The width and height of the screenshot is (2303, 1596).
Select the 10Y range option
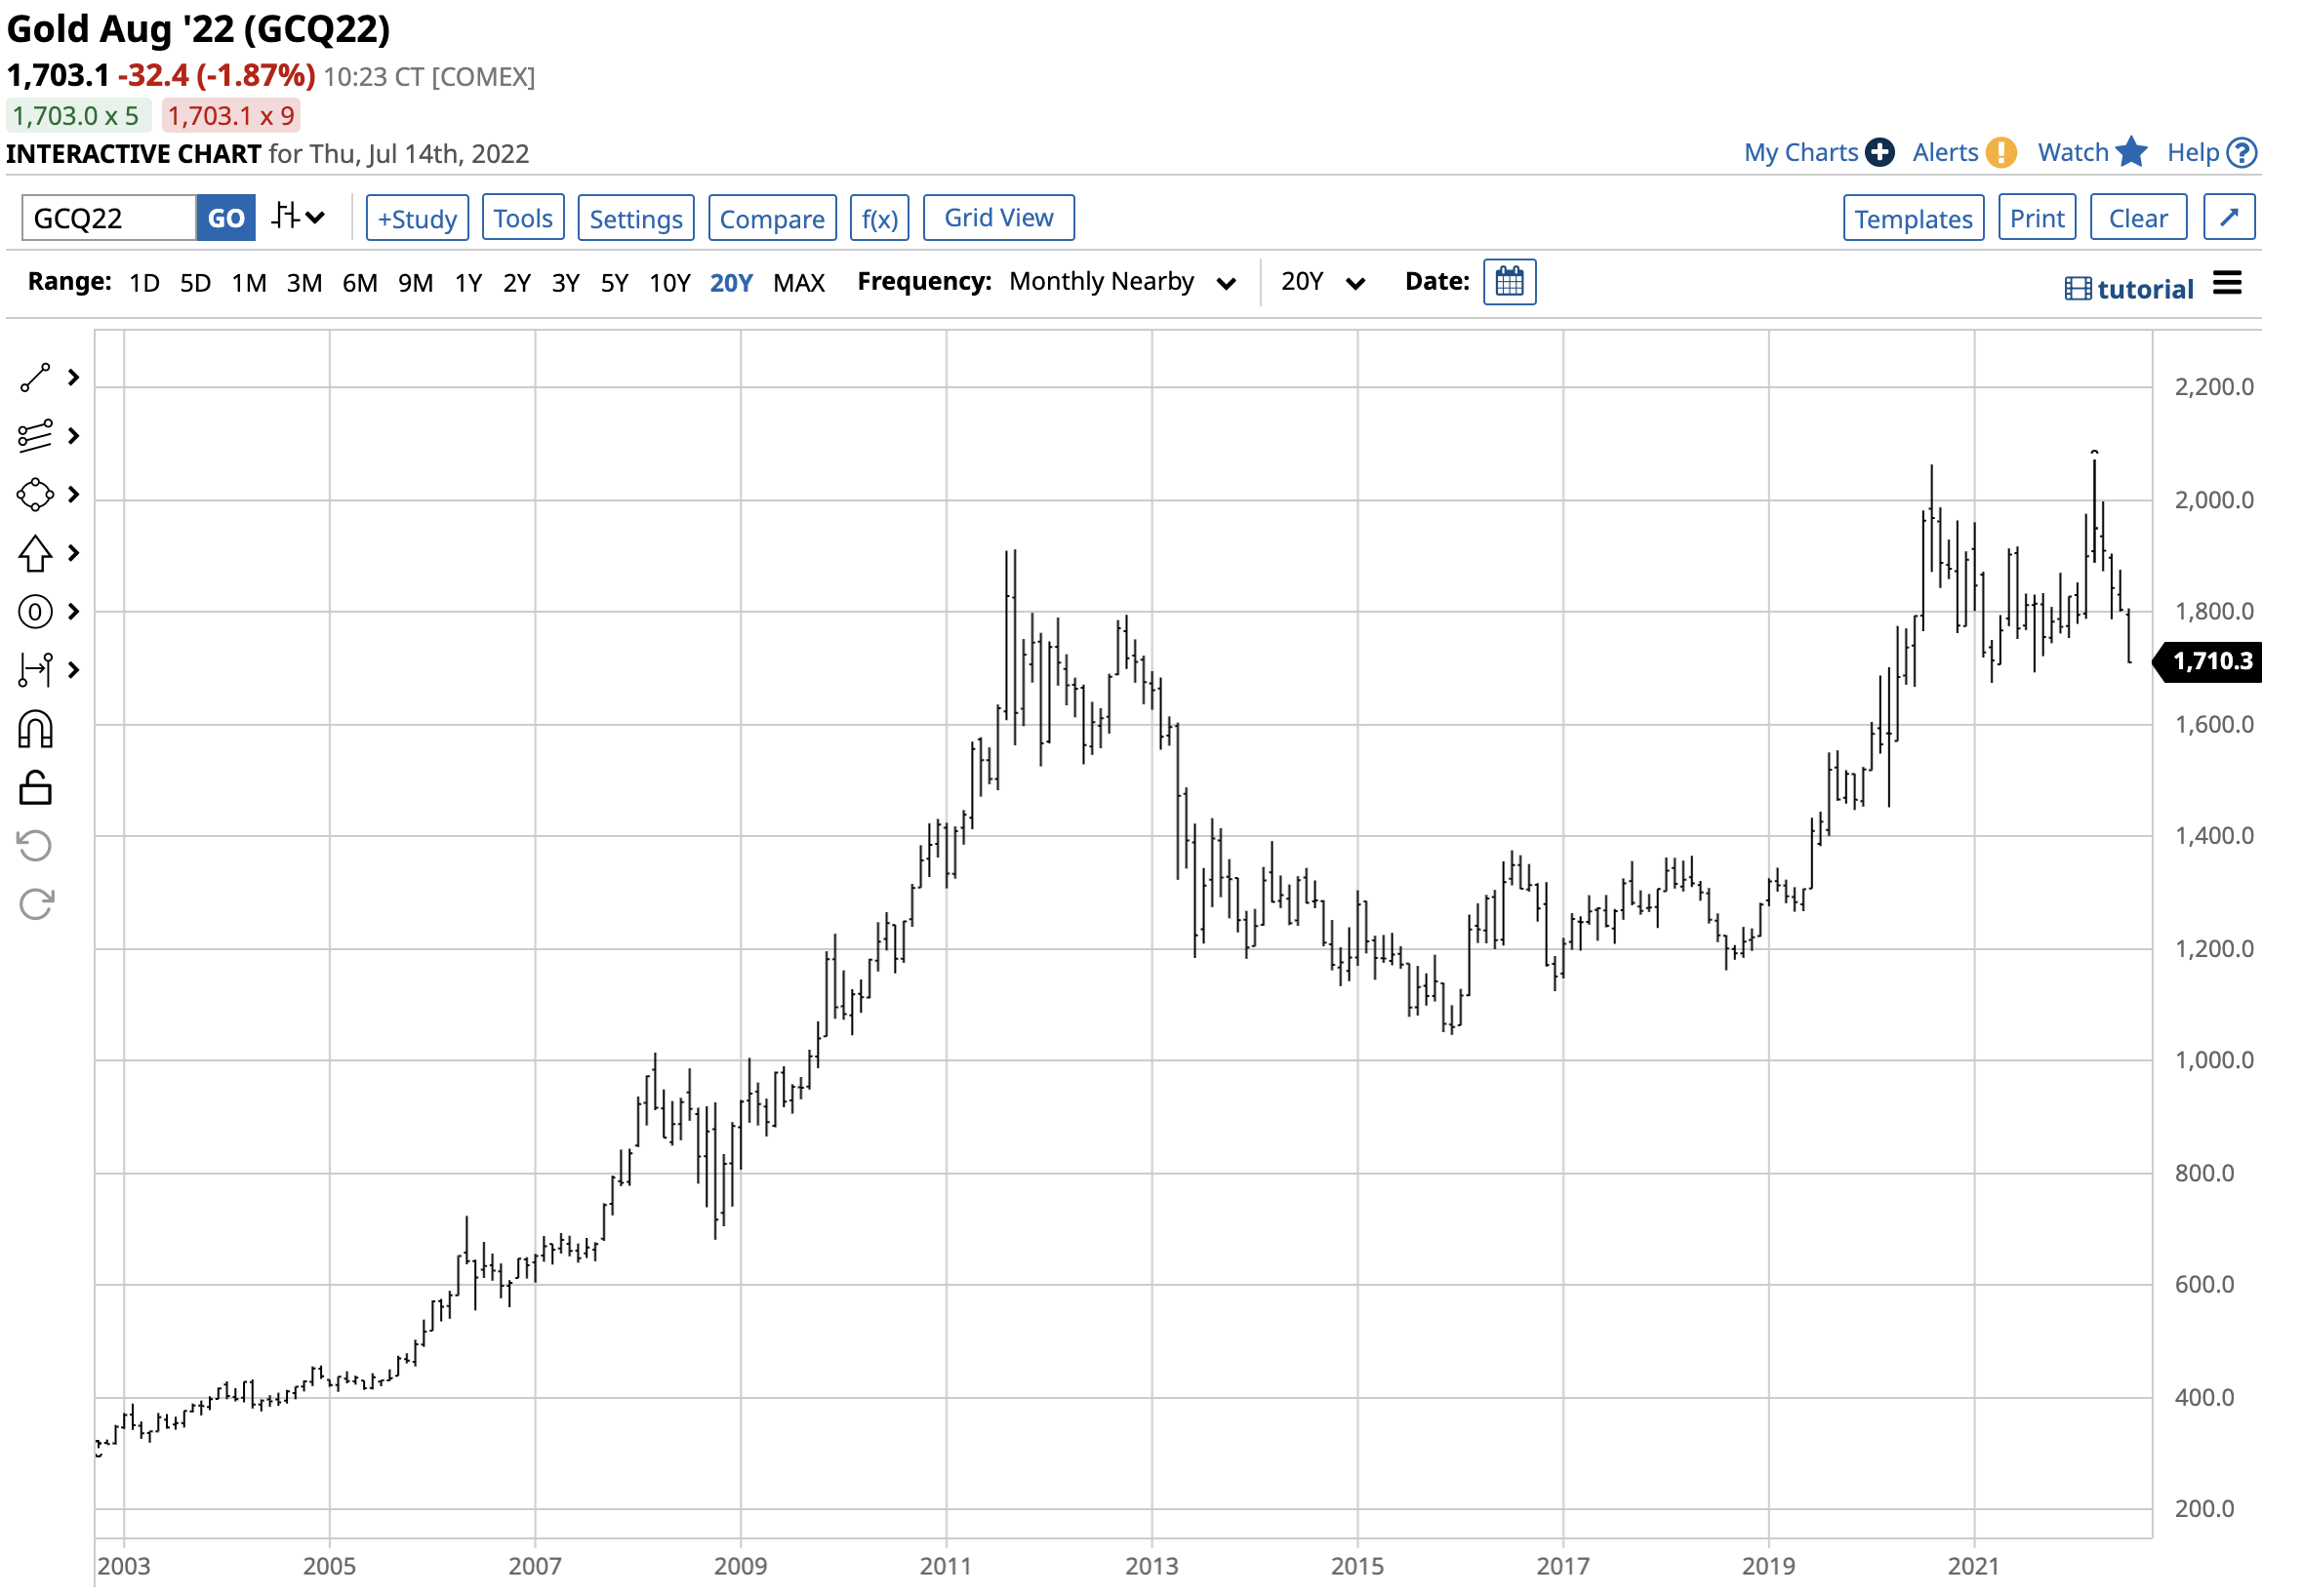click(x=669, y=284)
